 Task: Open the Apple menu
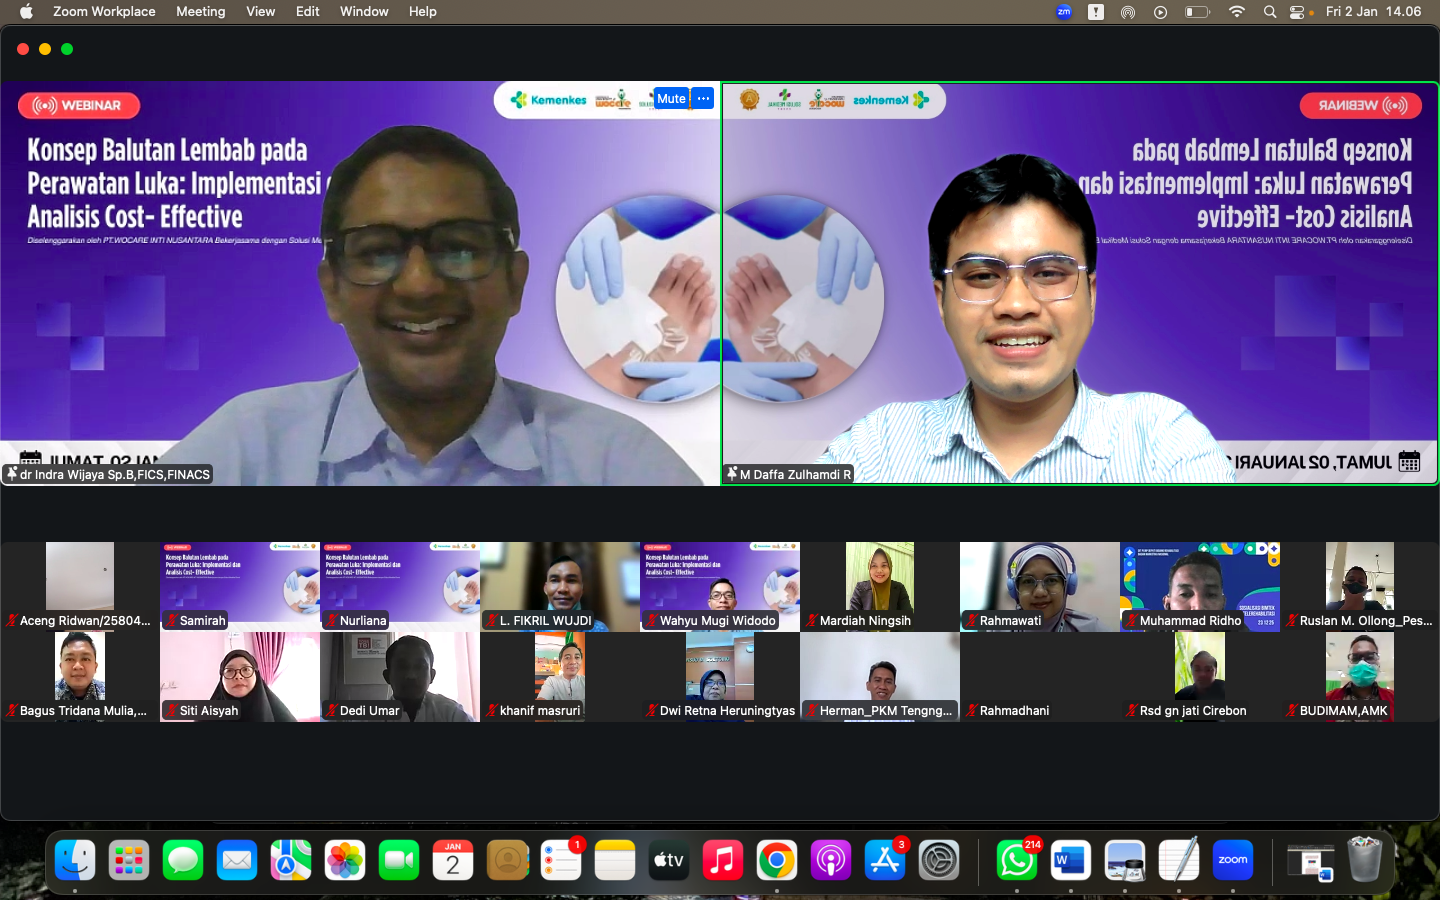pos(27,12)
